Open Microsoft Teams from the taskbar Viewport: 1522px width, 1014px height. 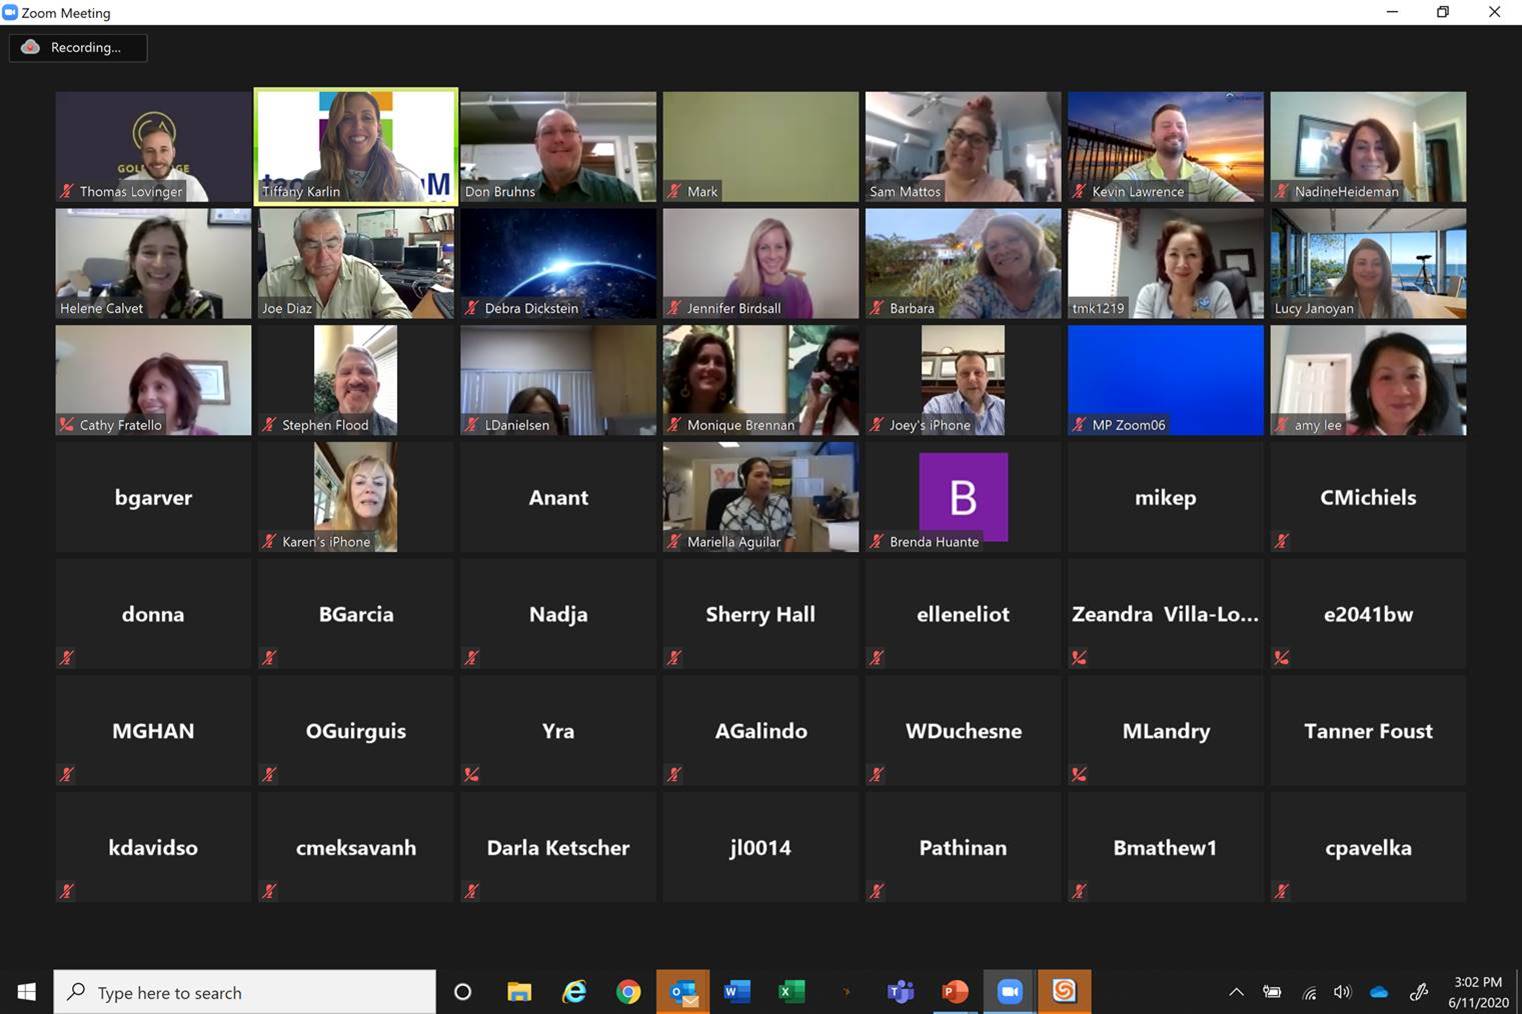pos(901,992)
